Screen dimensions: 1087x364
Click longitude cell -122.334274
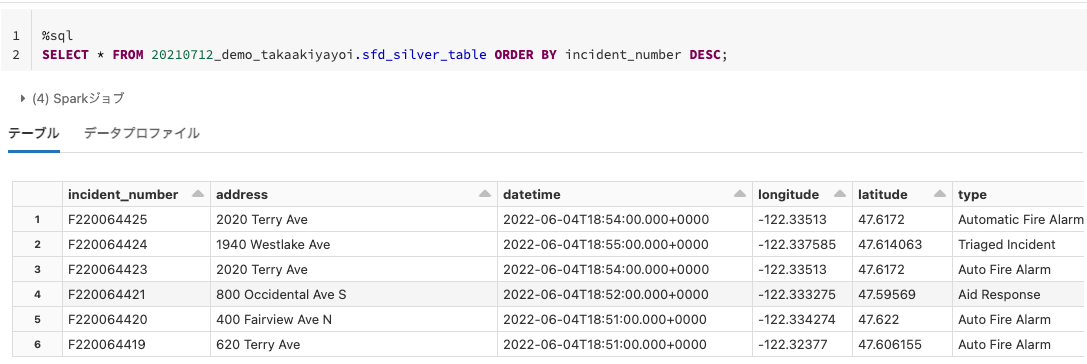(802, 320)
